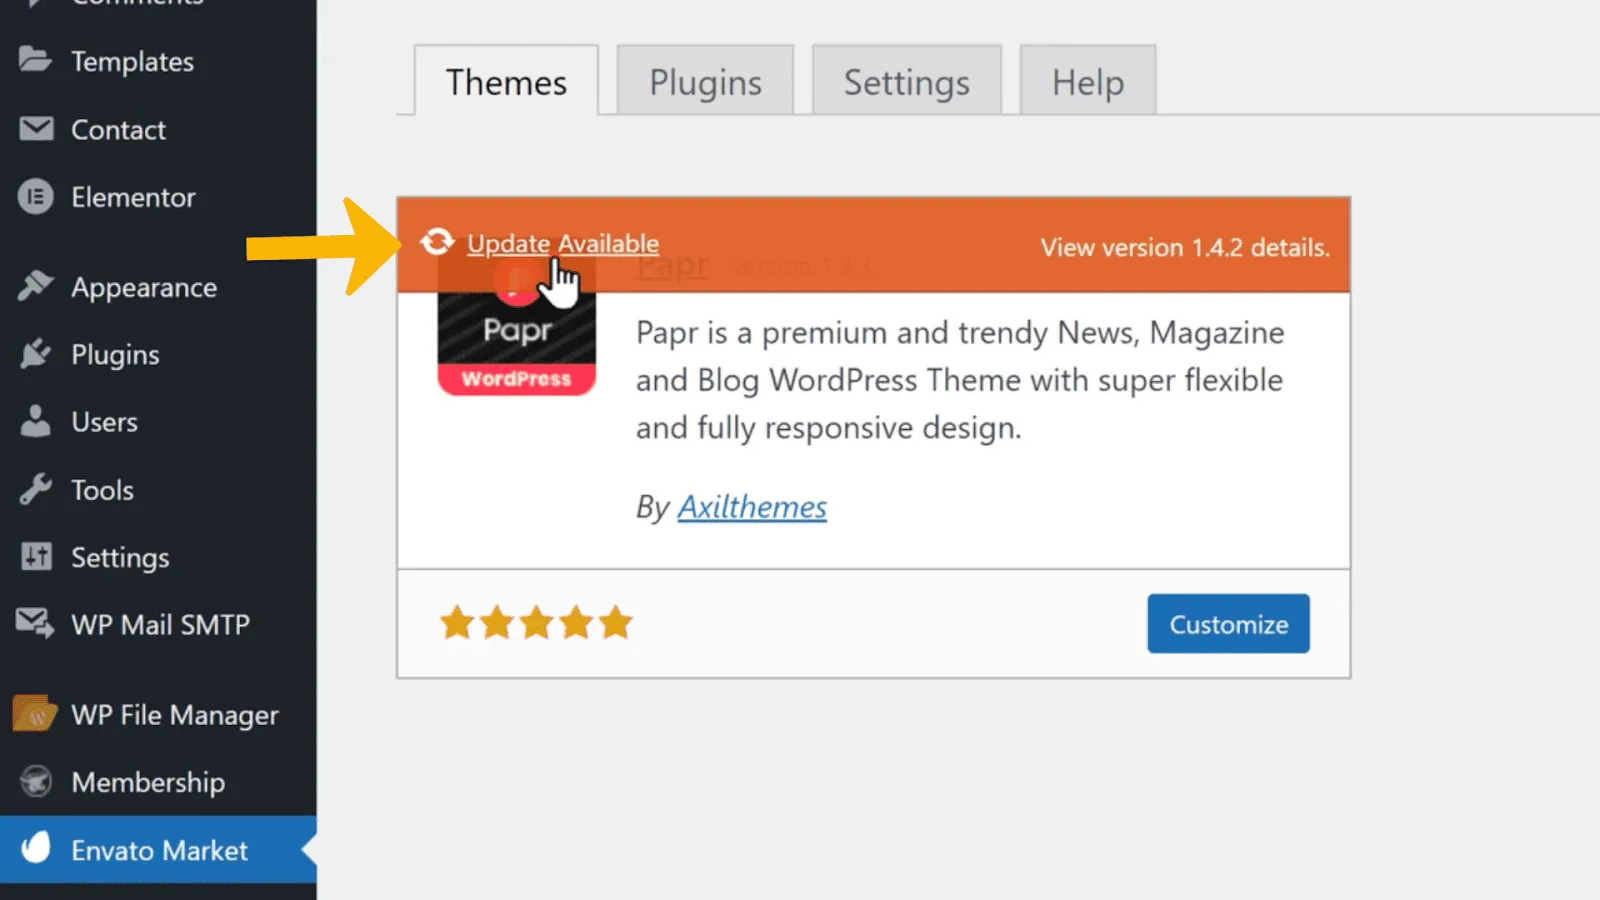Click the WP File Manager folder icon
The image size is (1600, 900).
[35, 714]
